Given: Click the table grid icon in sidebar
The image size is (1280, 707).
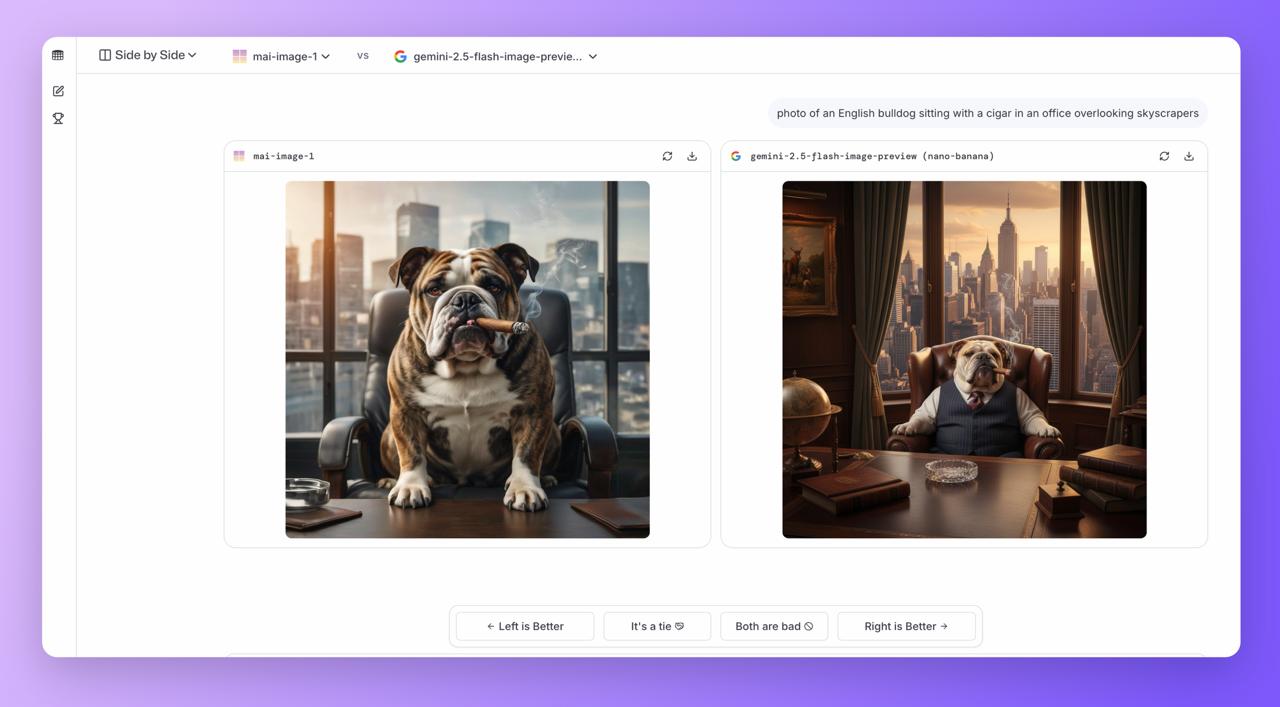Looking at the screenshot, I should click(58, 55).
